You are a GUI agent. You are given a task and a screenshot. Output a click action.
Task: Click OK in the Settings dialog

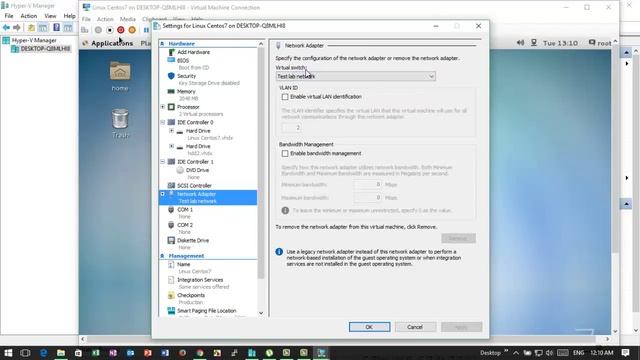pos(369,327)
